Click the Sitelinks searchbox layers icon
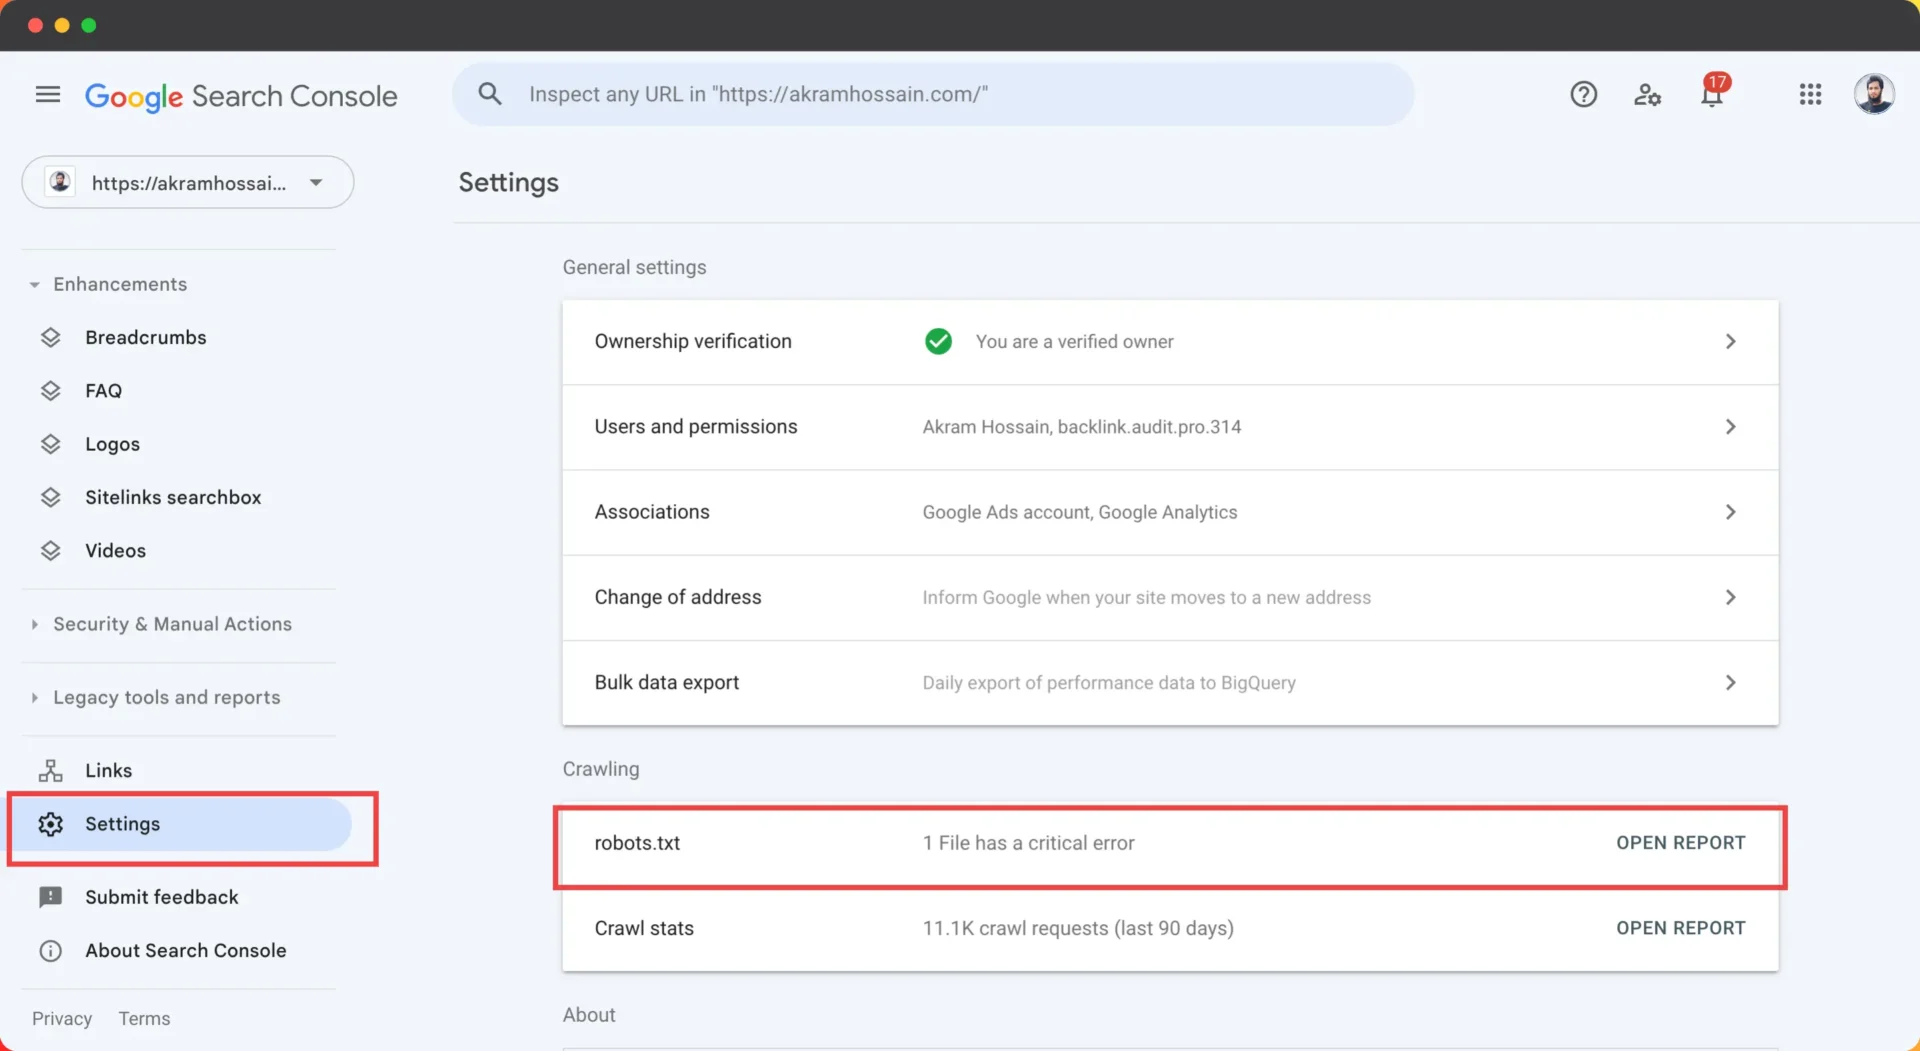 point(51,497)
